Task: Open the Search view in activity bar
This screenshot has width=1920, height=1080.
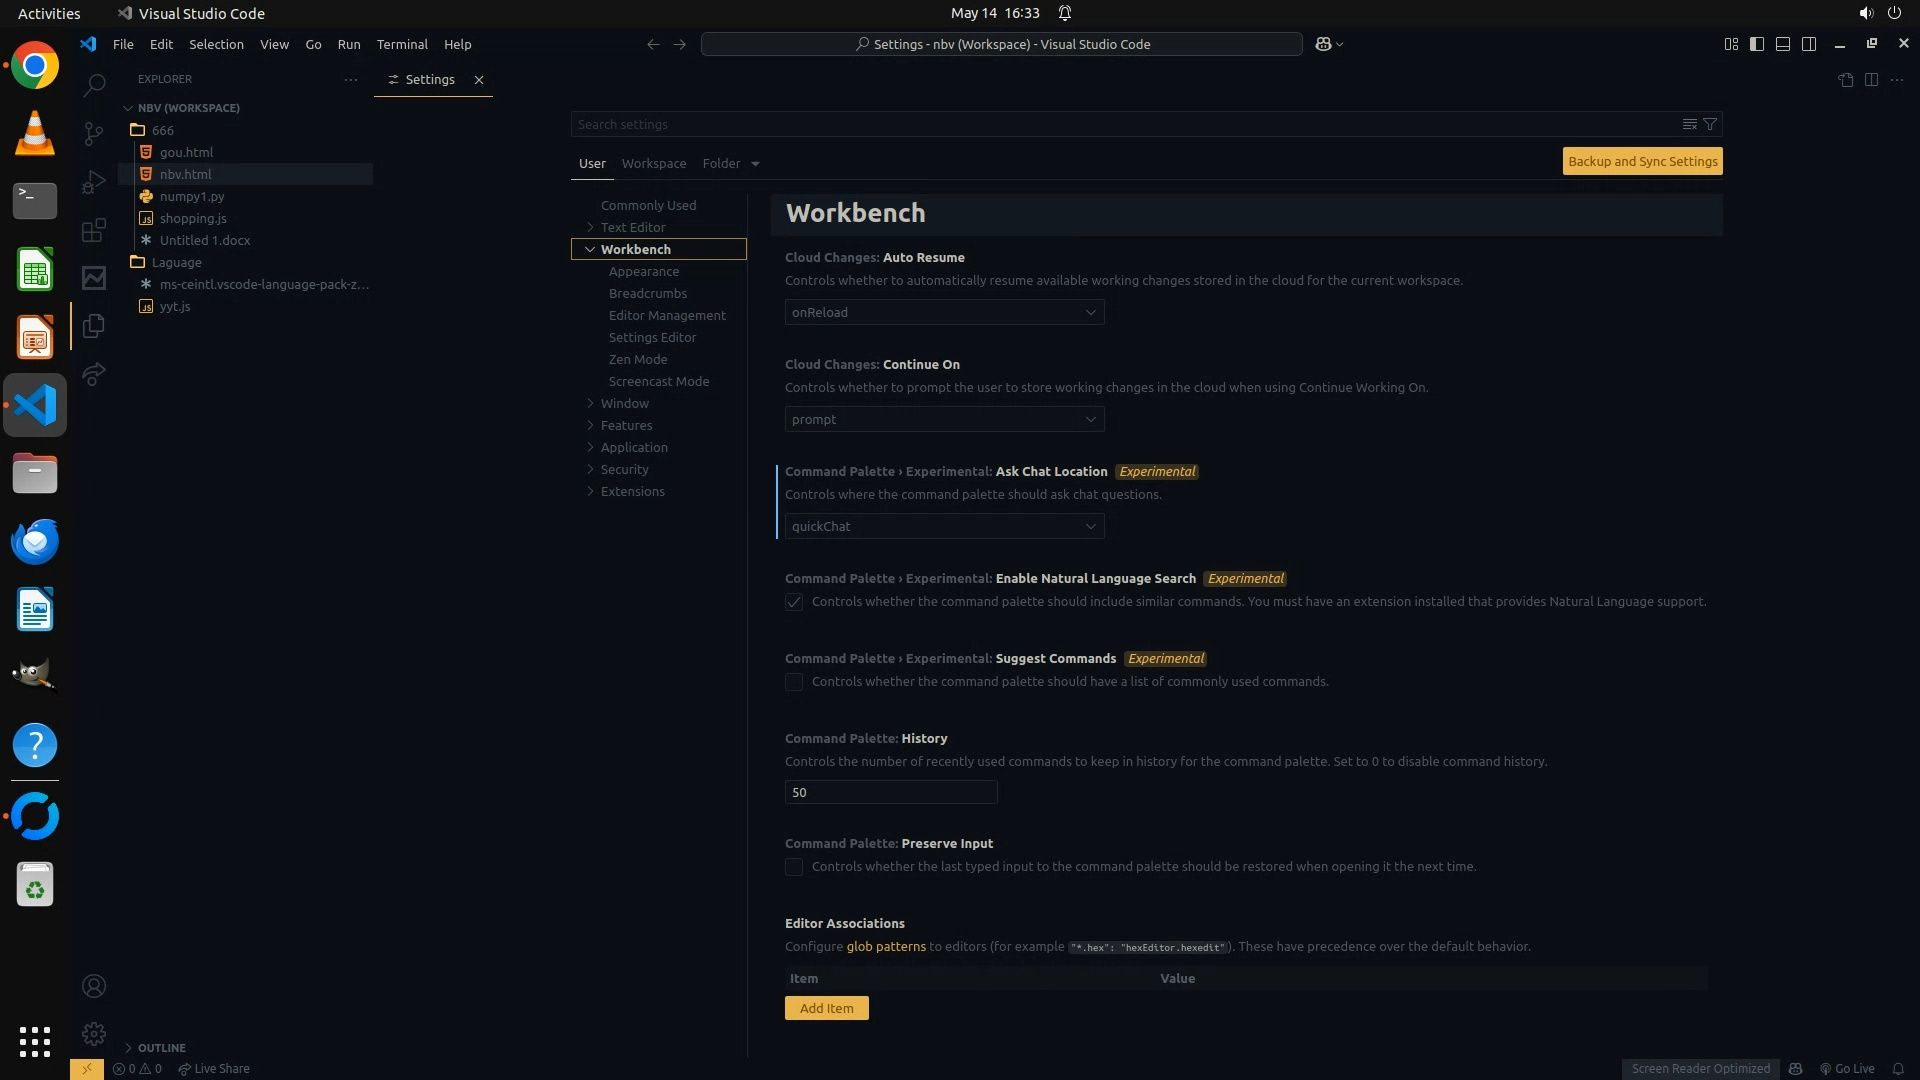Action: point(94,85)
